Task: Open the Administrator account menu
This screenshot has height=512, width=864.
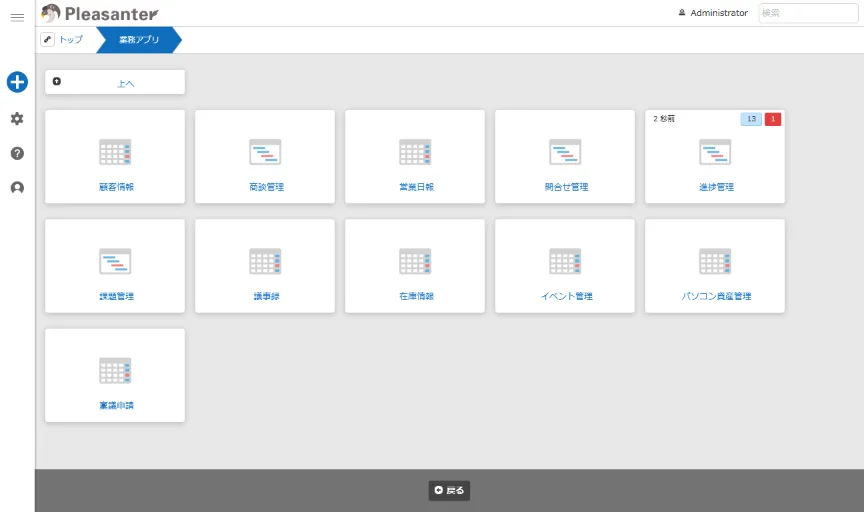Action: [713, 13]
